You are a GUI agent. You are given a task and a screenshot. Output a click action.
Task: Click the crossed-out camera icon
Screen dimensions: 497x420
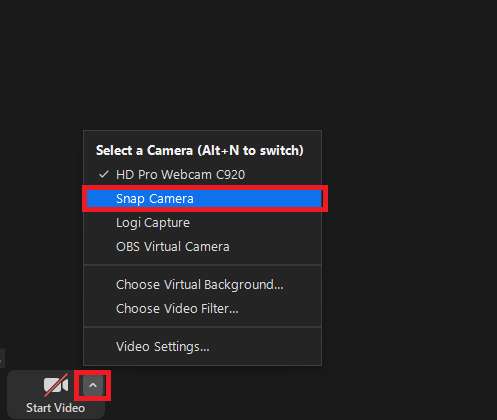click(56, 385)
